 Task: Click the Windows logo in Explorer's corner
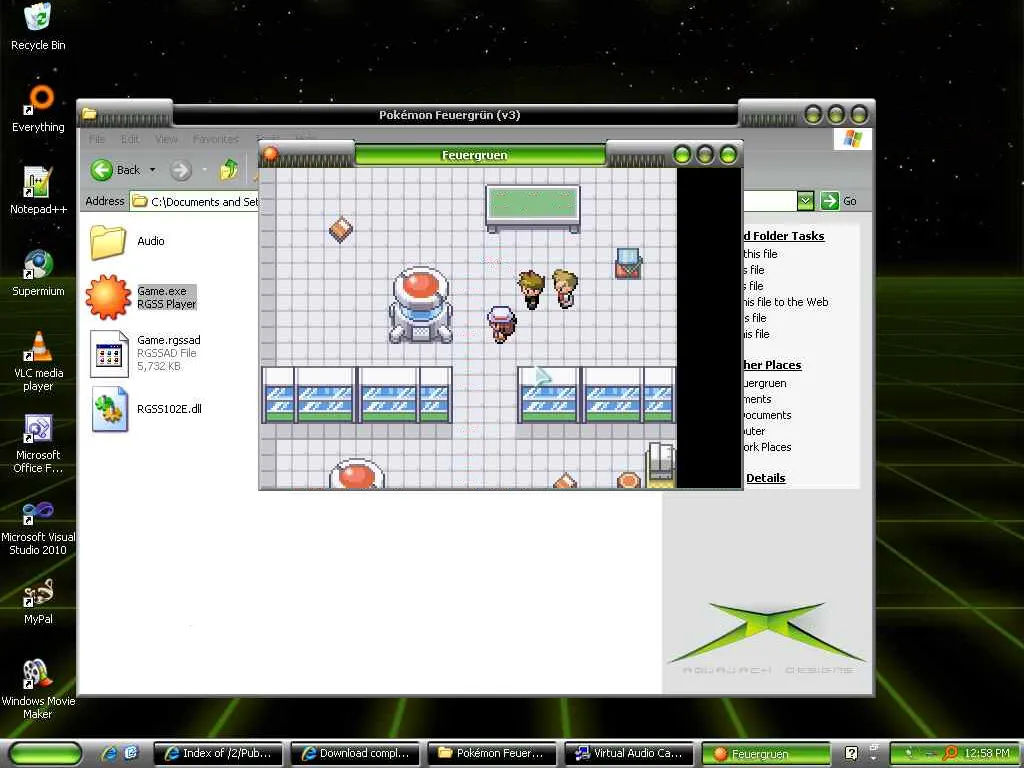tap(852, 138)
